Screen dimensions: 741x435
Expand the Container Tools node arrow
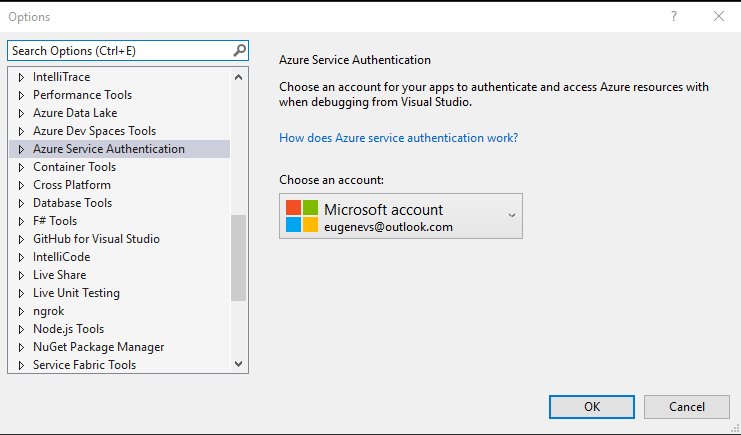21,167
